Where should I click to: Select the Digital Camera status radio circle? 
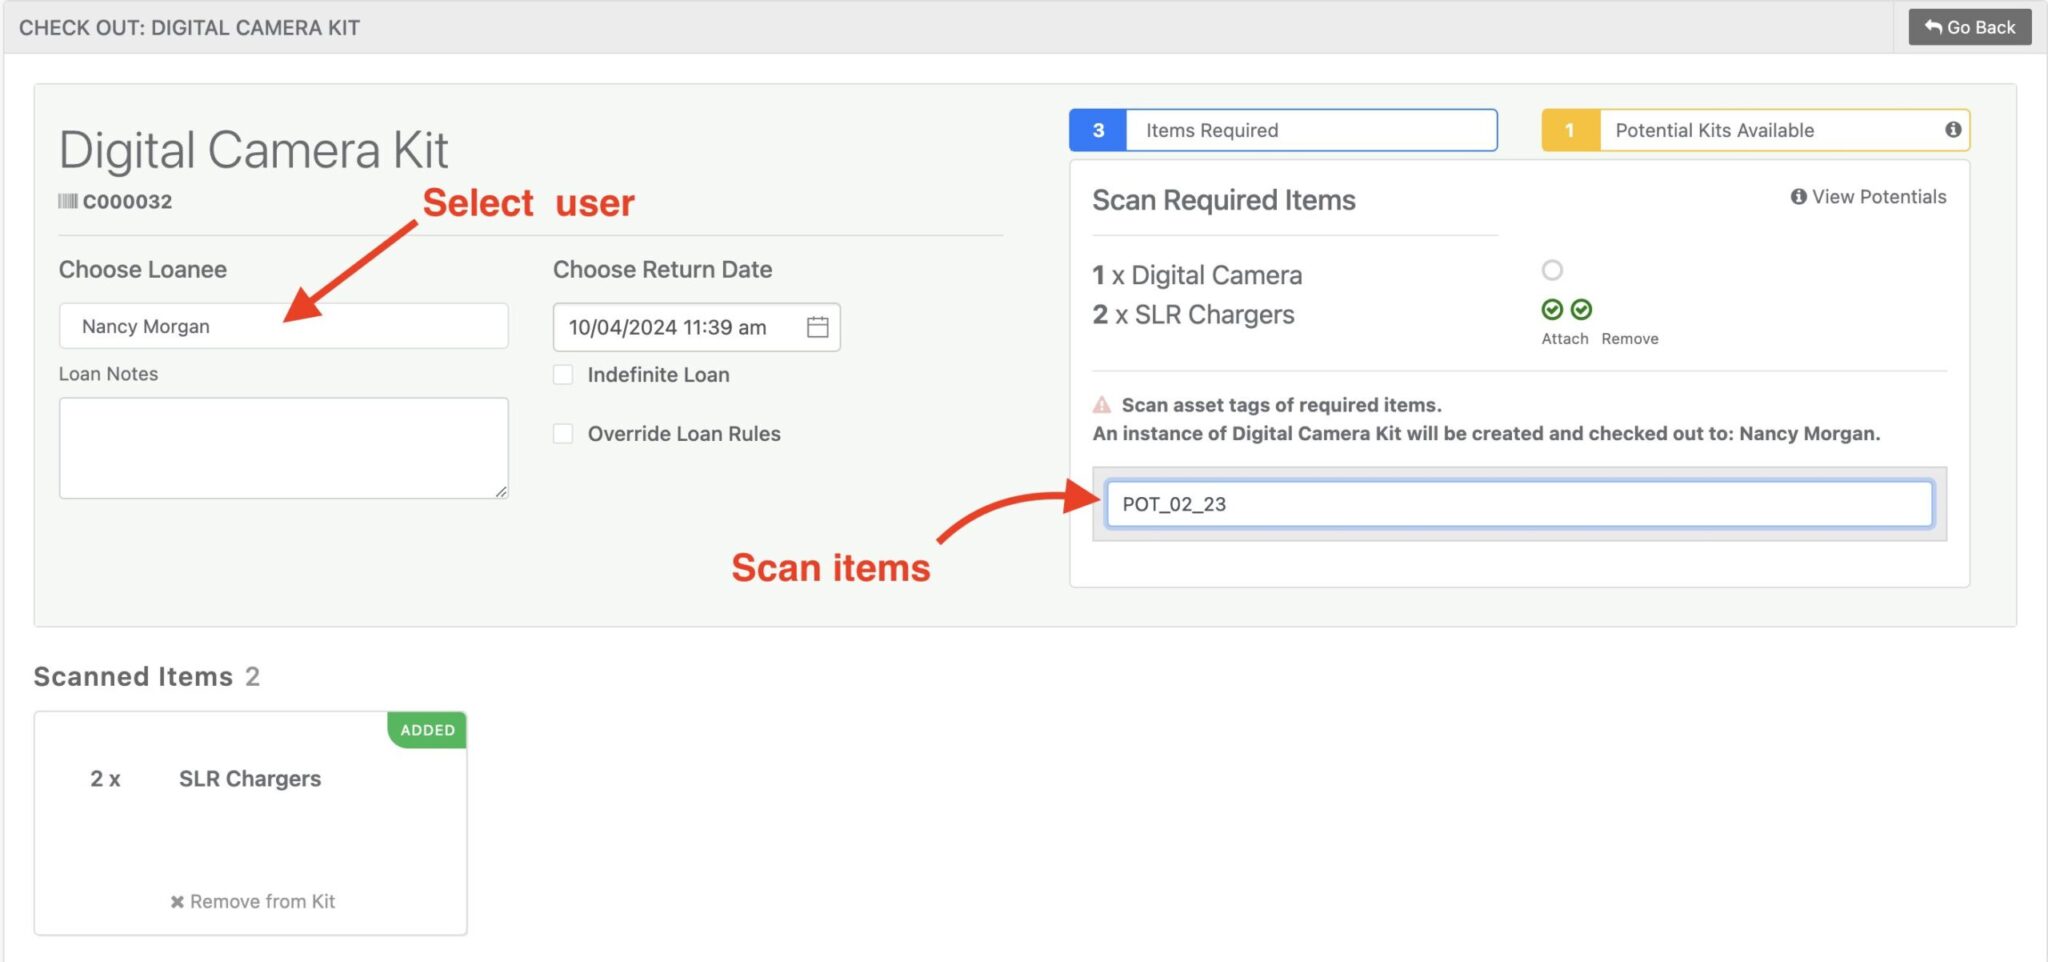point(1552,270)
